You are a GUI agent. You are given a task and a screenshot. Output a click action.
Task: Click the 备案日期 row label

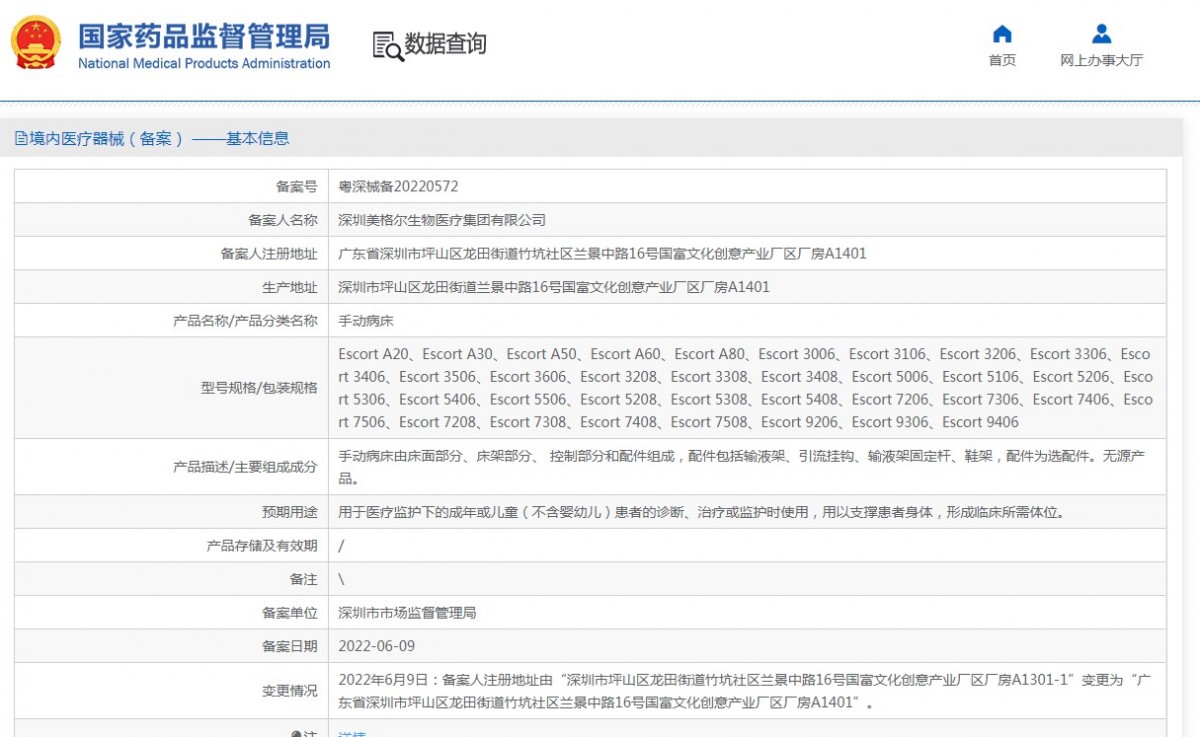[289, 647]
